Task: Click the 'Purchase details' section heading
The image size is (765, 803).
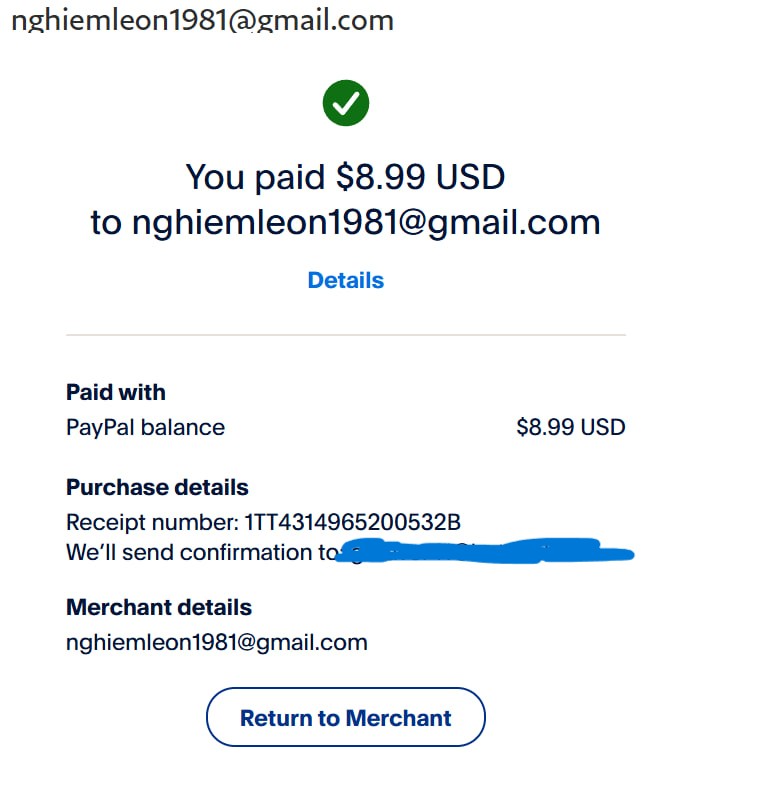Action: (x=157, y=487)
